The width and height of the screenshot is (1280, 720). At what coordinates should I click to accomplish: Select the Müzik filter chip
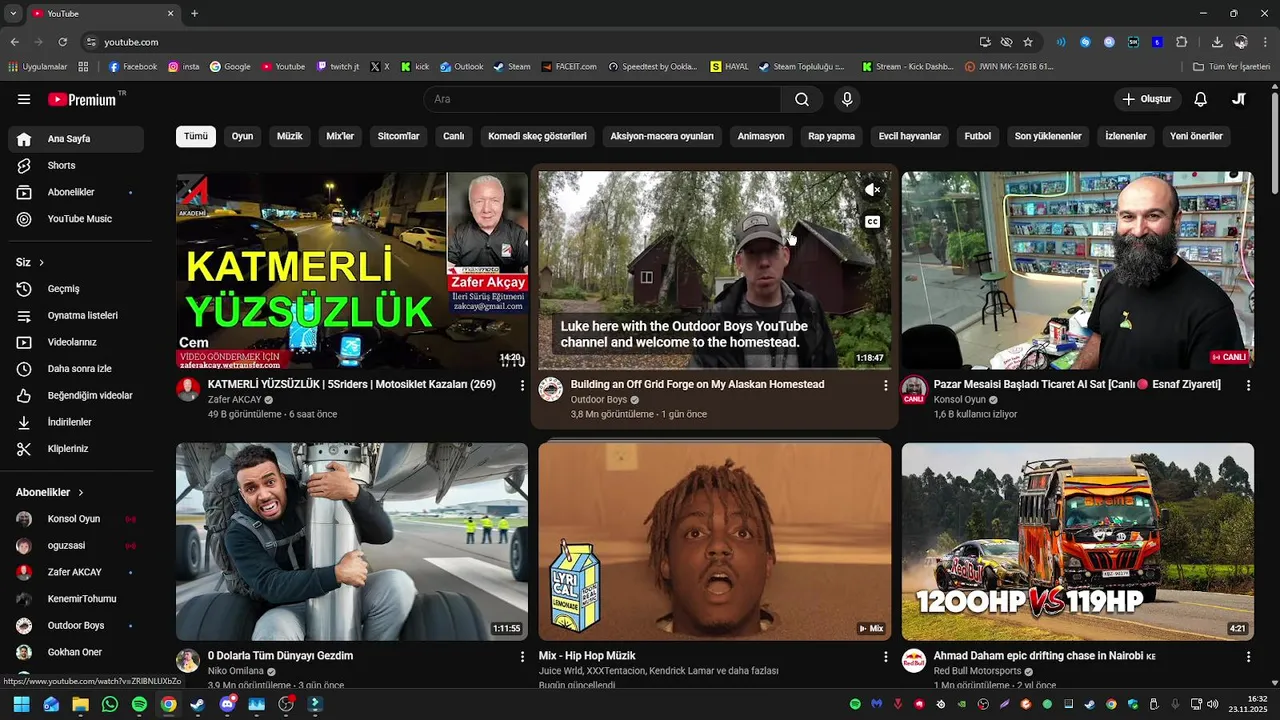coord(290,136)
